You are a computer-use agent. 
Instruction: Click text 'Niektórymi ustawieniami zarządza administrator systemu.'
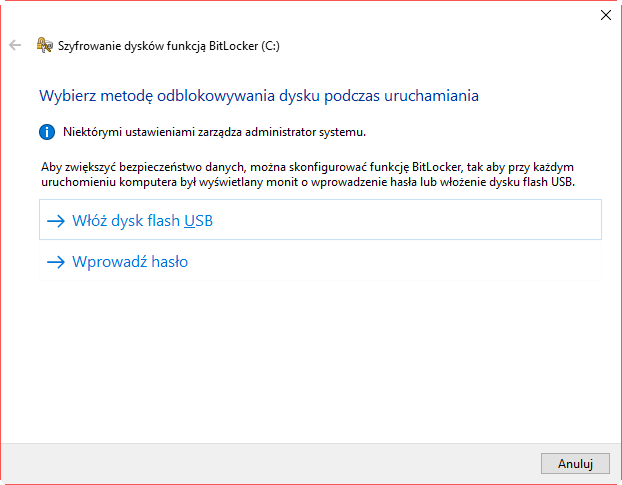(x=214, y=132)
